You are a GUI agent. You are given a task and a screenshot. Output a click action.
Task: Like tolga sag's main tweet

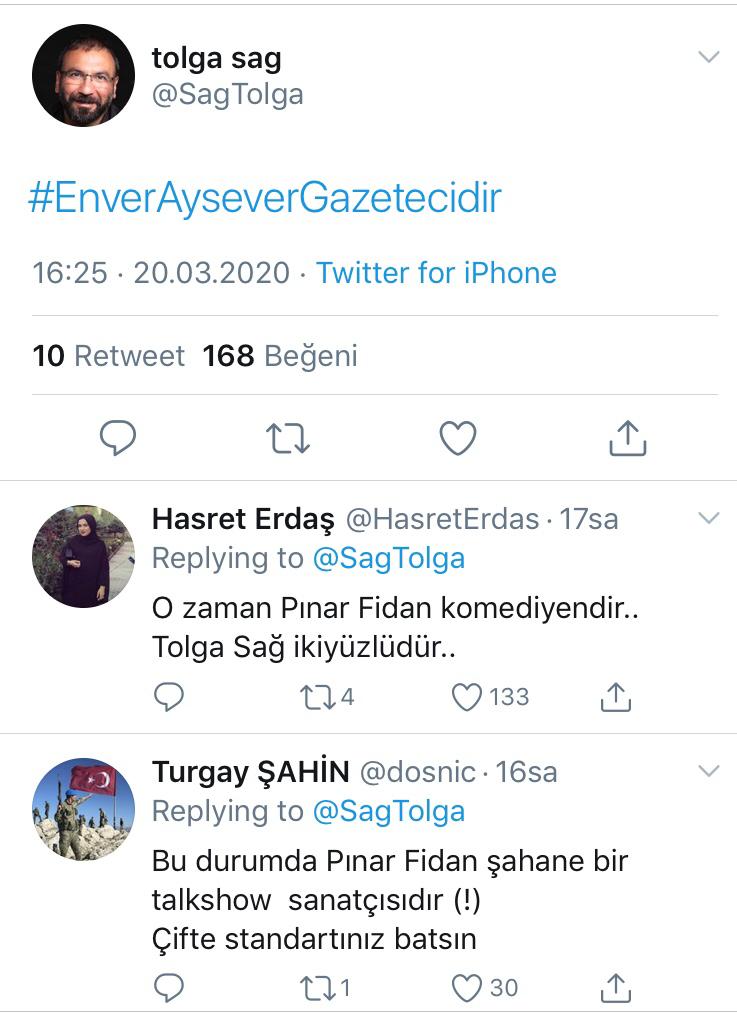click(458, 438)
